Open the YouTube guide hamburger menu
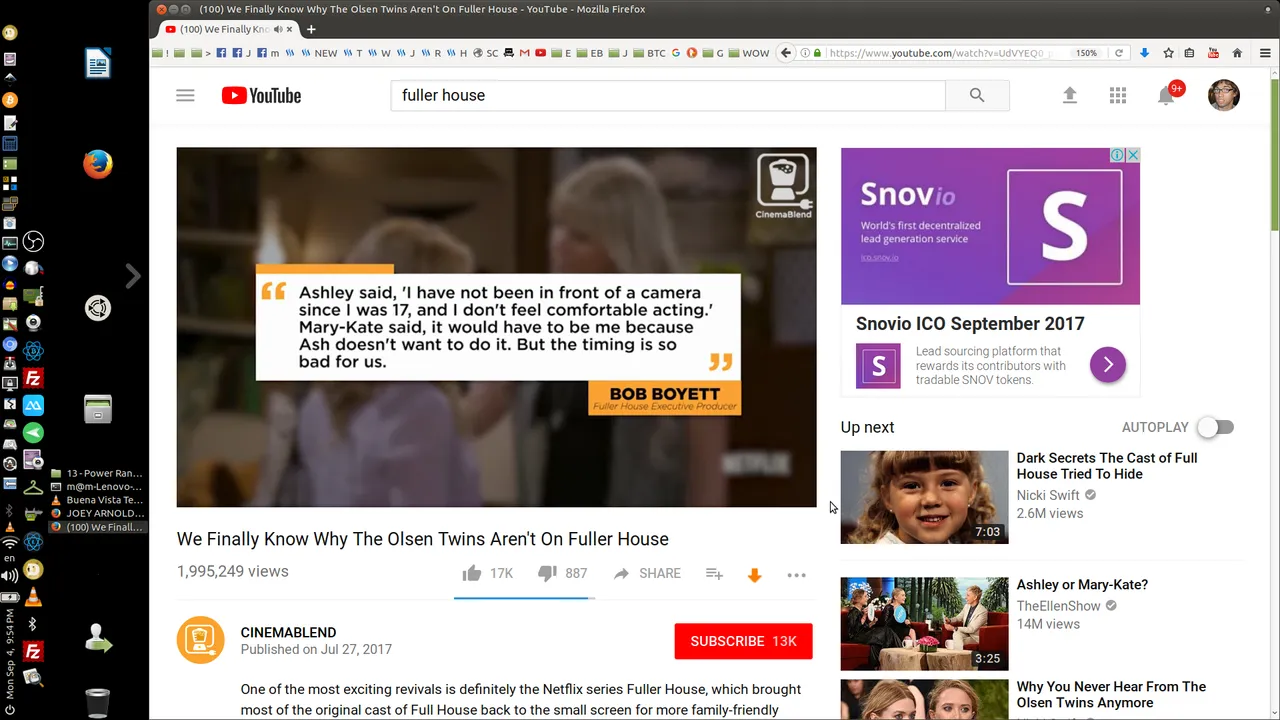Screen dimensions: 1280x720 click(x=185, y=95)
